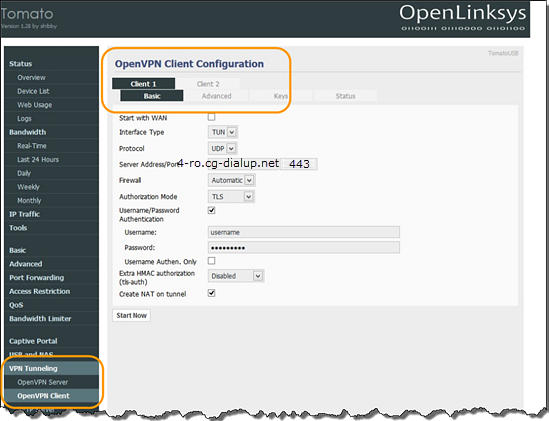Screen dimensions: 549x421
Task: Select the Basic sub-tab
Action: 152,96
